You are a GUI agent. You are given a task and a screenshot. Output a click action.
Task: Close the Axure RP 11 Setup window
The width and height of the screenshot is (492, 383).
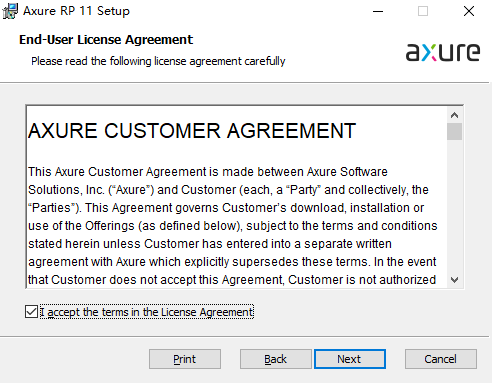[x=469, y=11]
